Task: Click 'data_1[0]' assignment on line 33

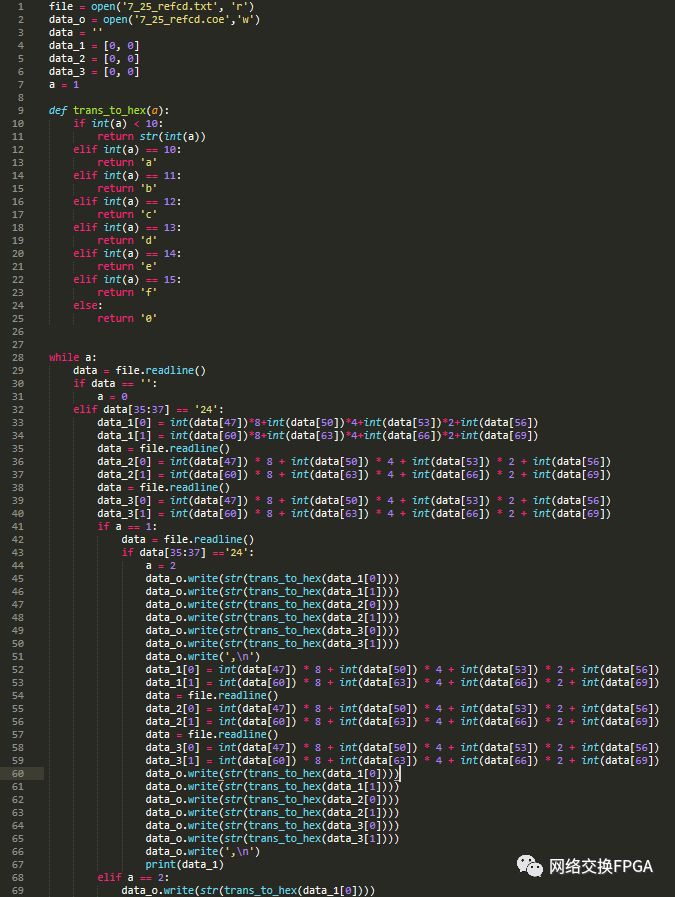Action: click(x=317, y=423)
